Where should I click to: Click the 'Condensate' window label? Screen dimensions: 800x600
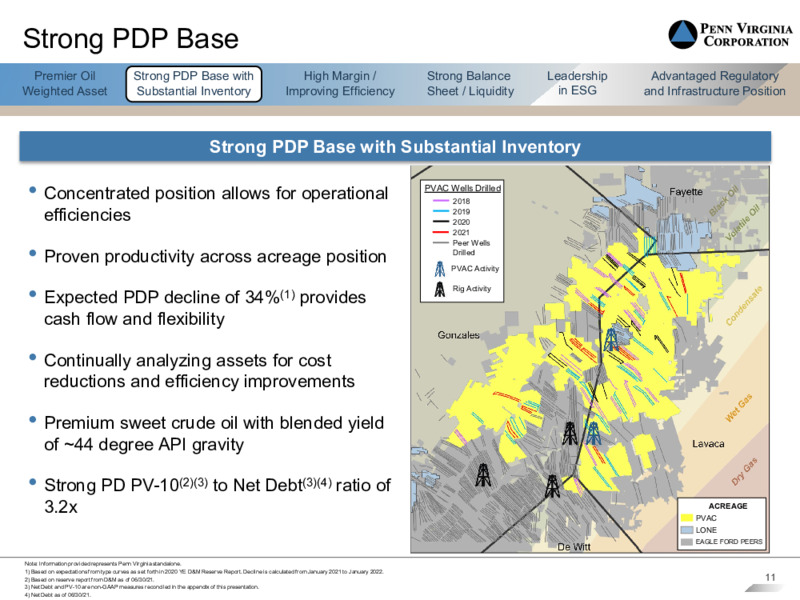pyautogui.click(x=744, y=306)
